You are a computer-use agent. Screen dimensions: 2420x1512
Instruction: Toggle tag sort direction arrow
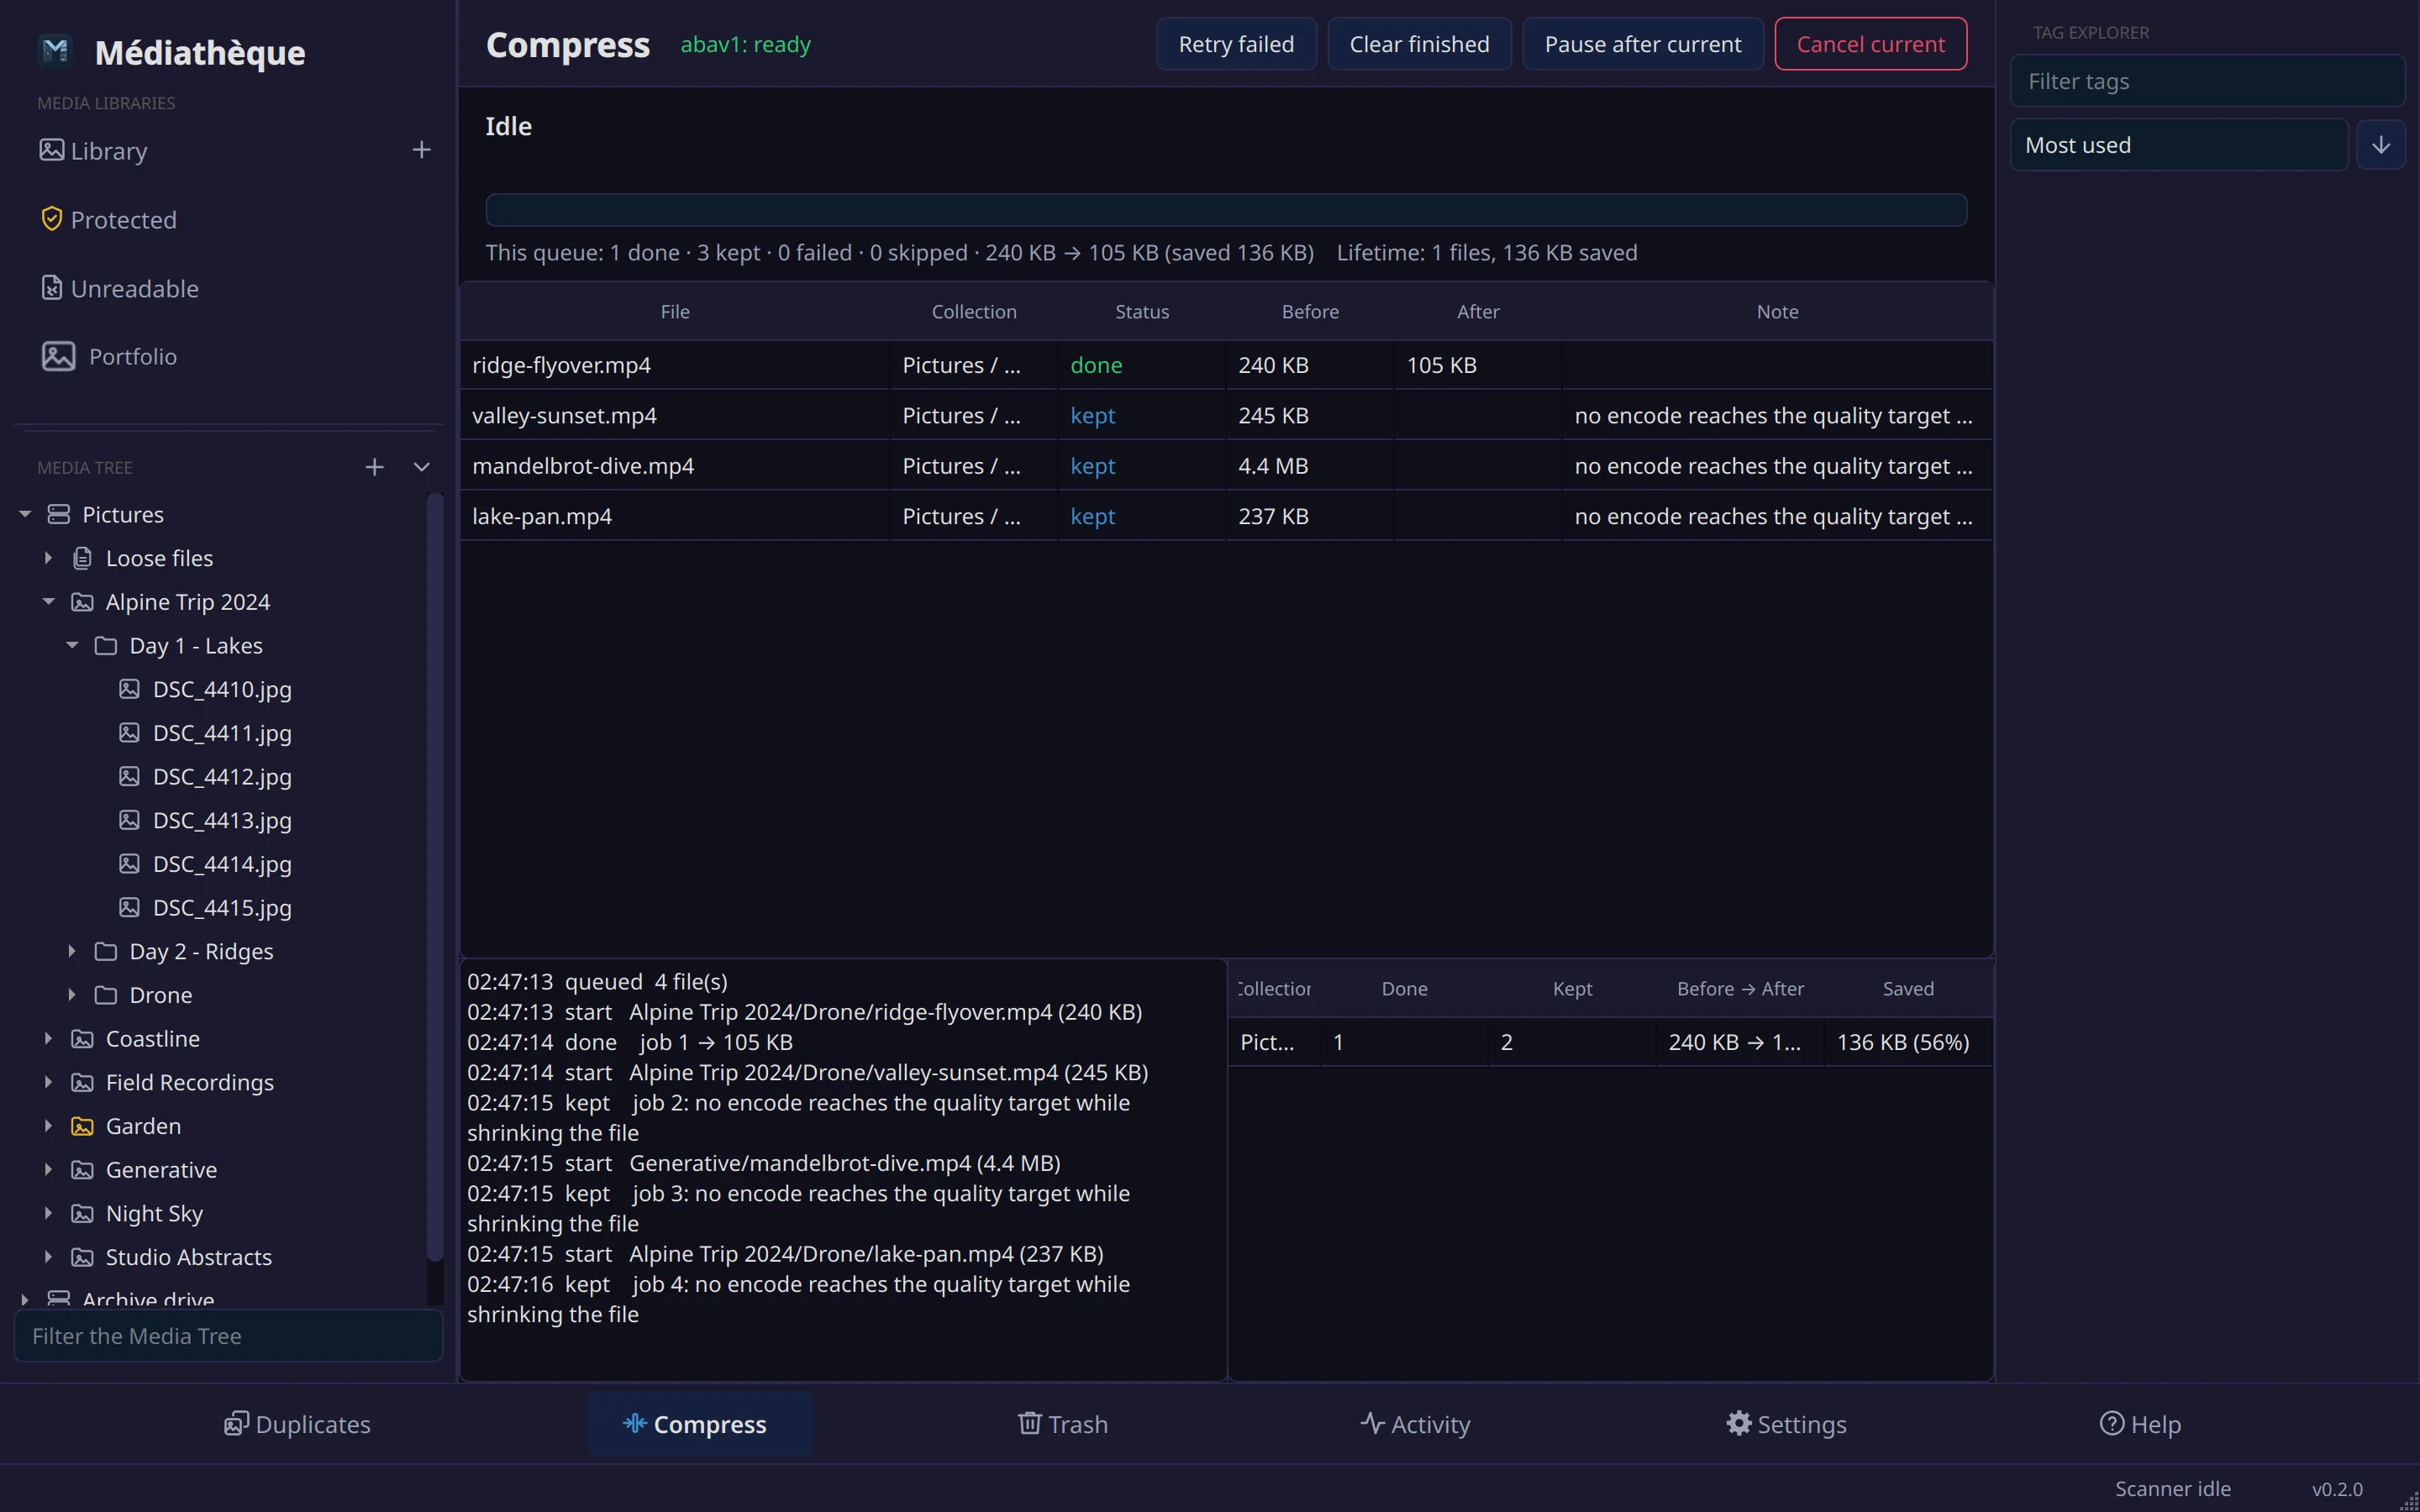tap(2380, 145)
